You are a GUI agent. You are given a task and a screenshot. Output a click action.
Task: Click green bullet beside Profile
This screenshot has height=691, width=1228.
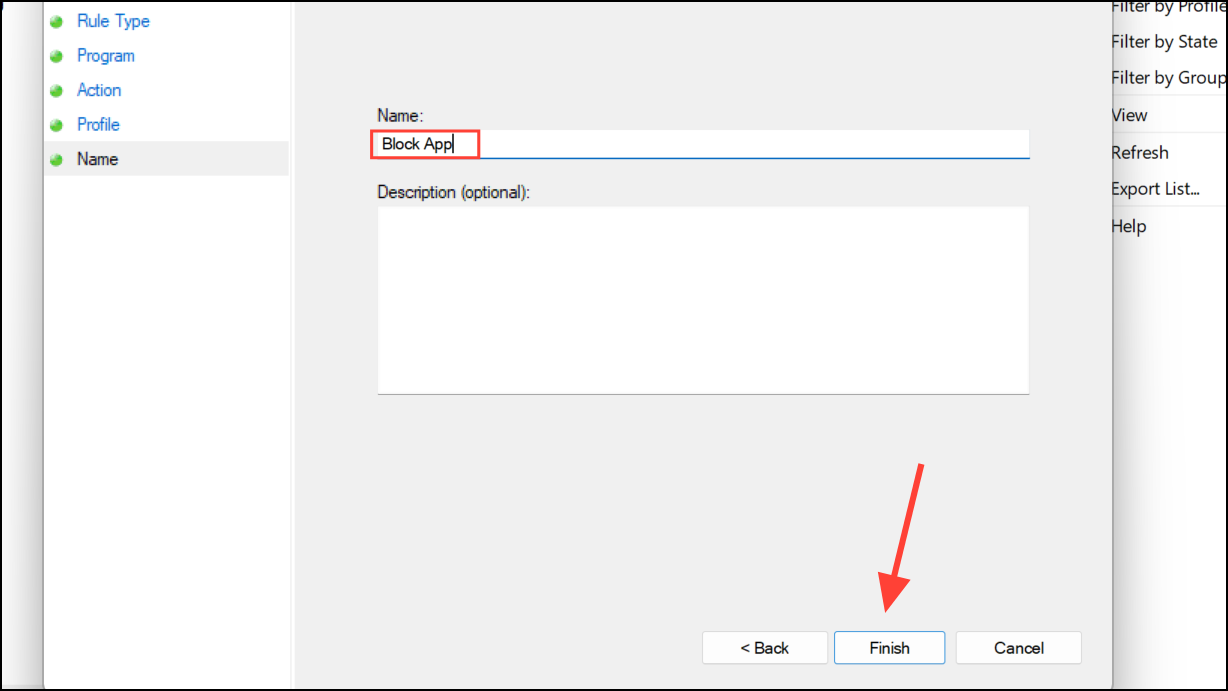pyautogui.click(x=57, y=126)
